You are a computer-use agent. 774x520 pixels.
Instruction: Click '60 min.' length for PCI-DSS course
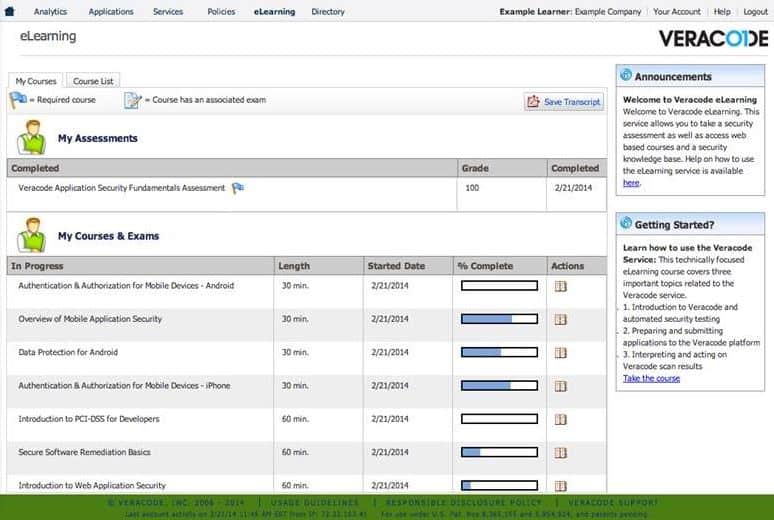295,419
